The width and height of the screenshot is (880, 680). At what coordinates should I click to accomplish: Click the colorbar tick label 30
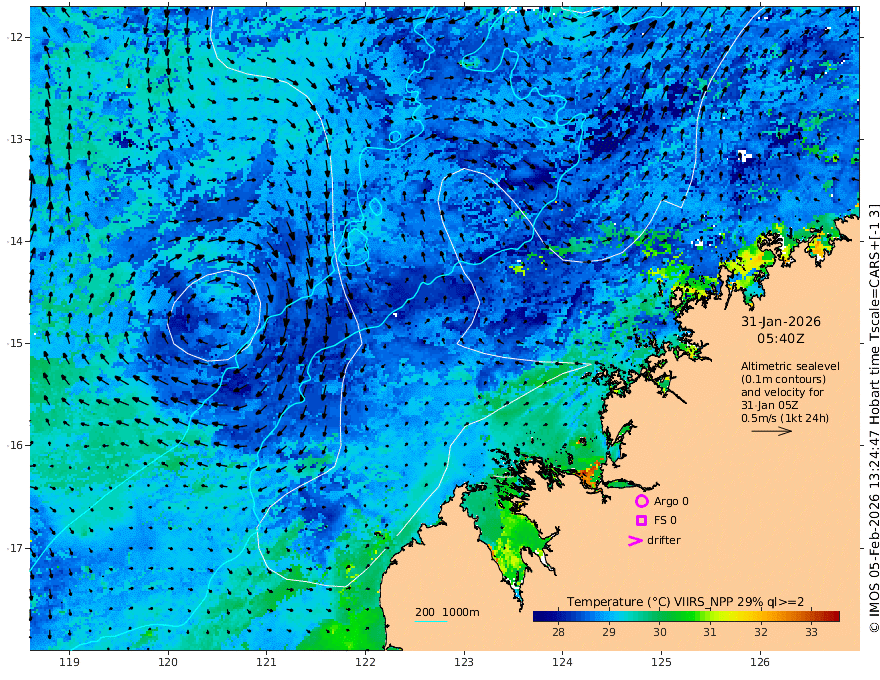click(659, 632)
